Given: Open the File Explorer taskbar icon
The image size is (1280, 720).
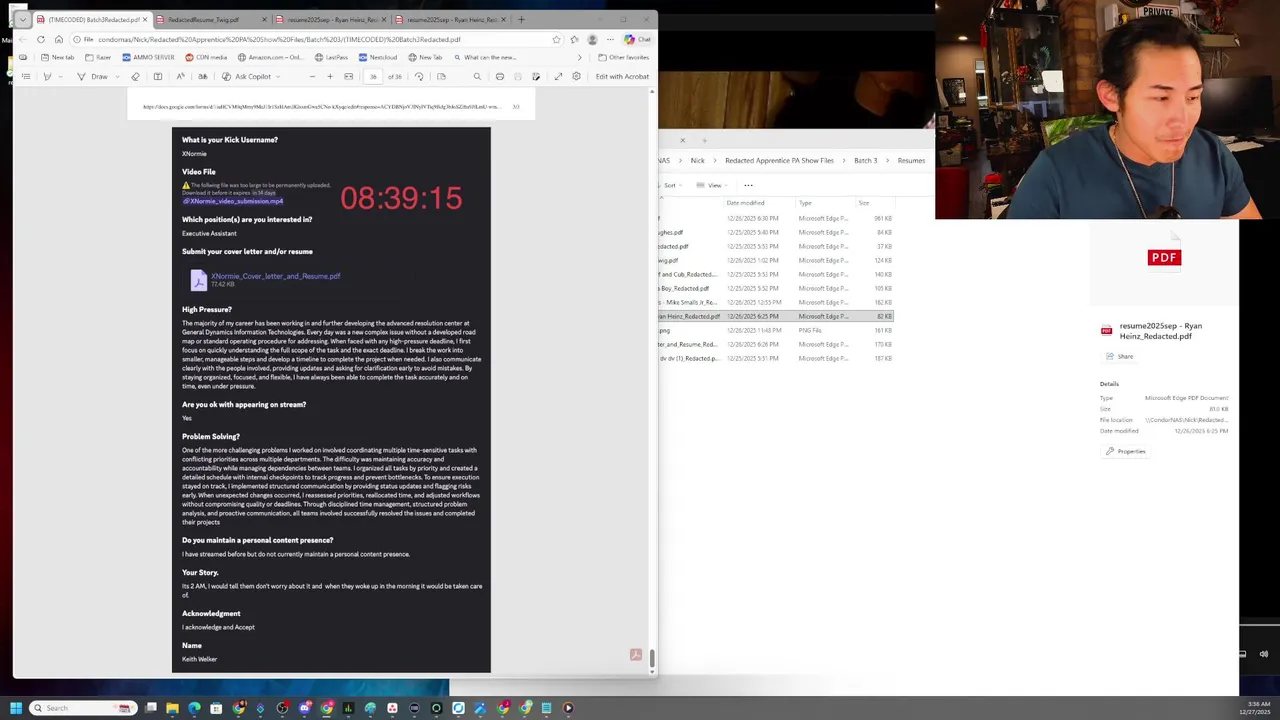Looking at the screenshot, I should [x=172, y=708].
